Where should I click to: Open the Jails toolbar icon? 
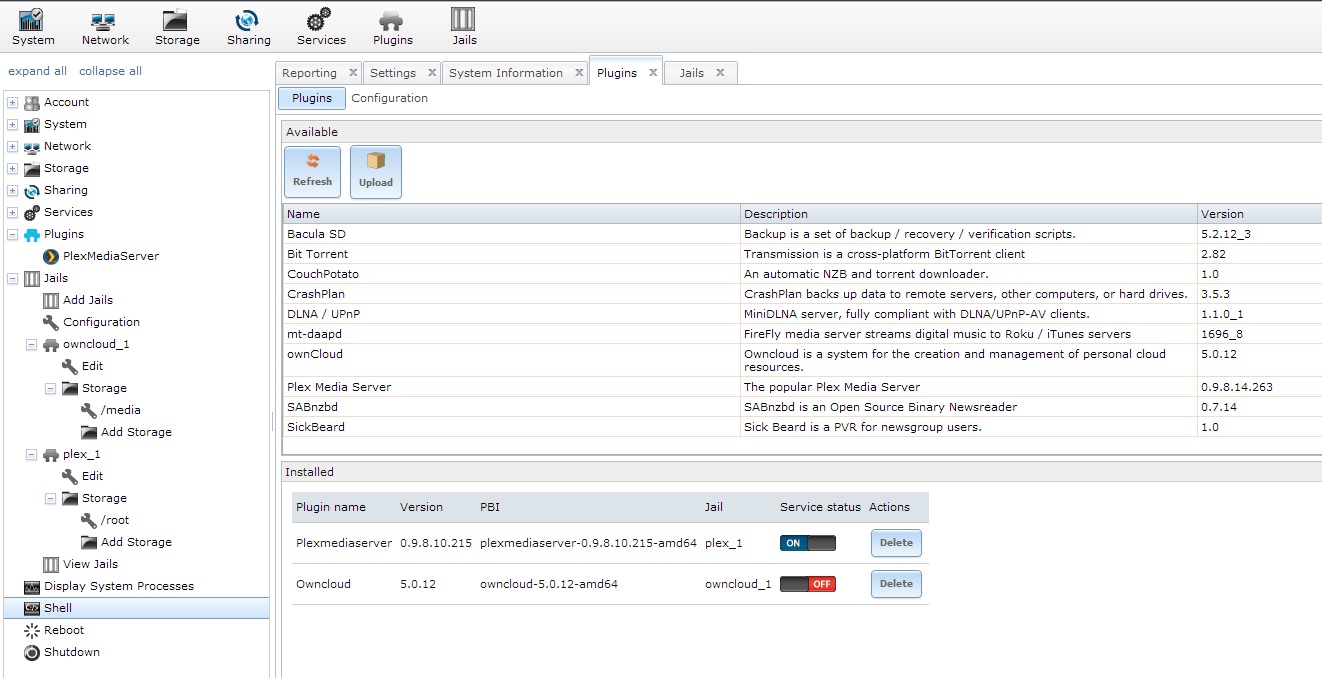464,27
